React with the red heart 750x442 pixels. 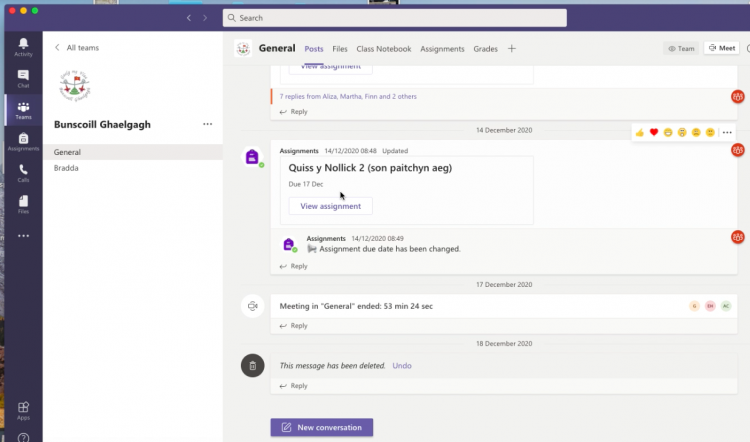coord(654,133)
